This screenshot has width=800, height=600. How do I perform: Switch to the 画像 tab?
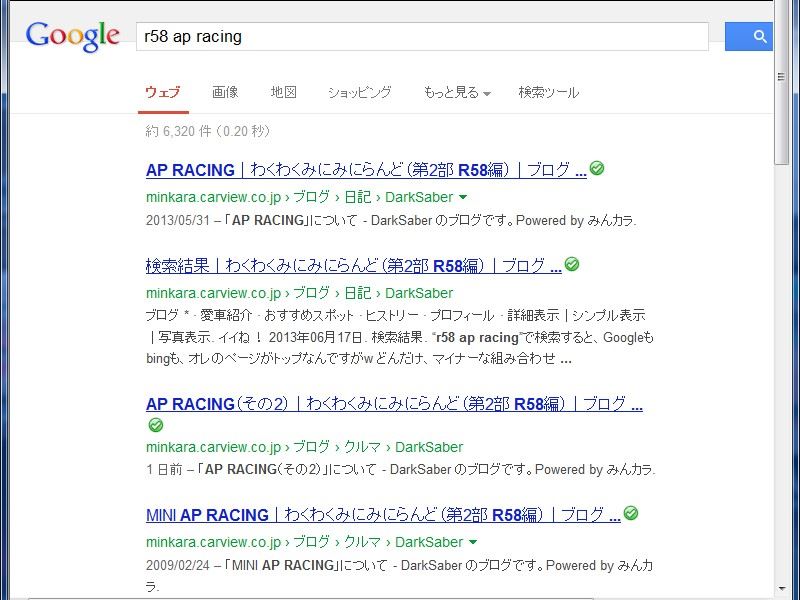click(225, 92)
